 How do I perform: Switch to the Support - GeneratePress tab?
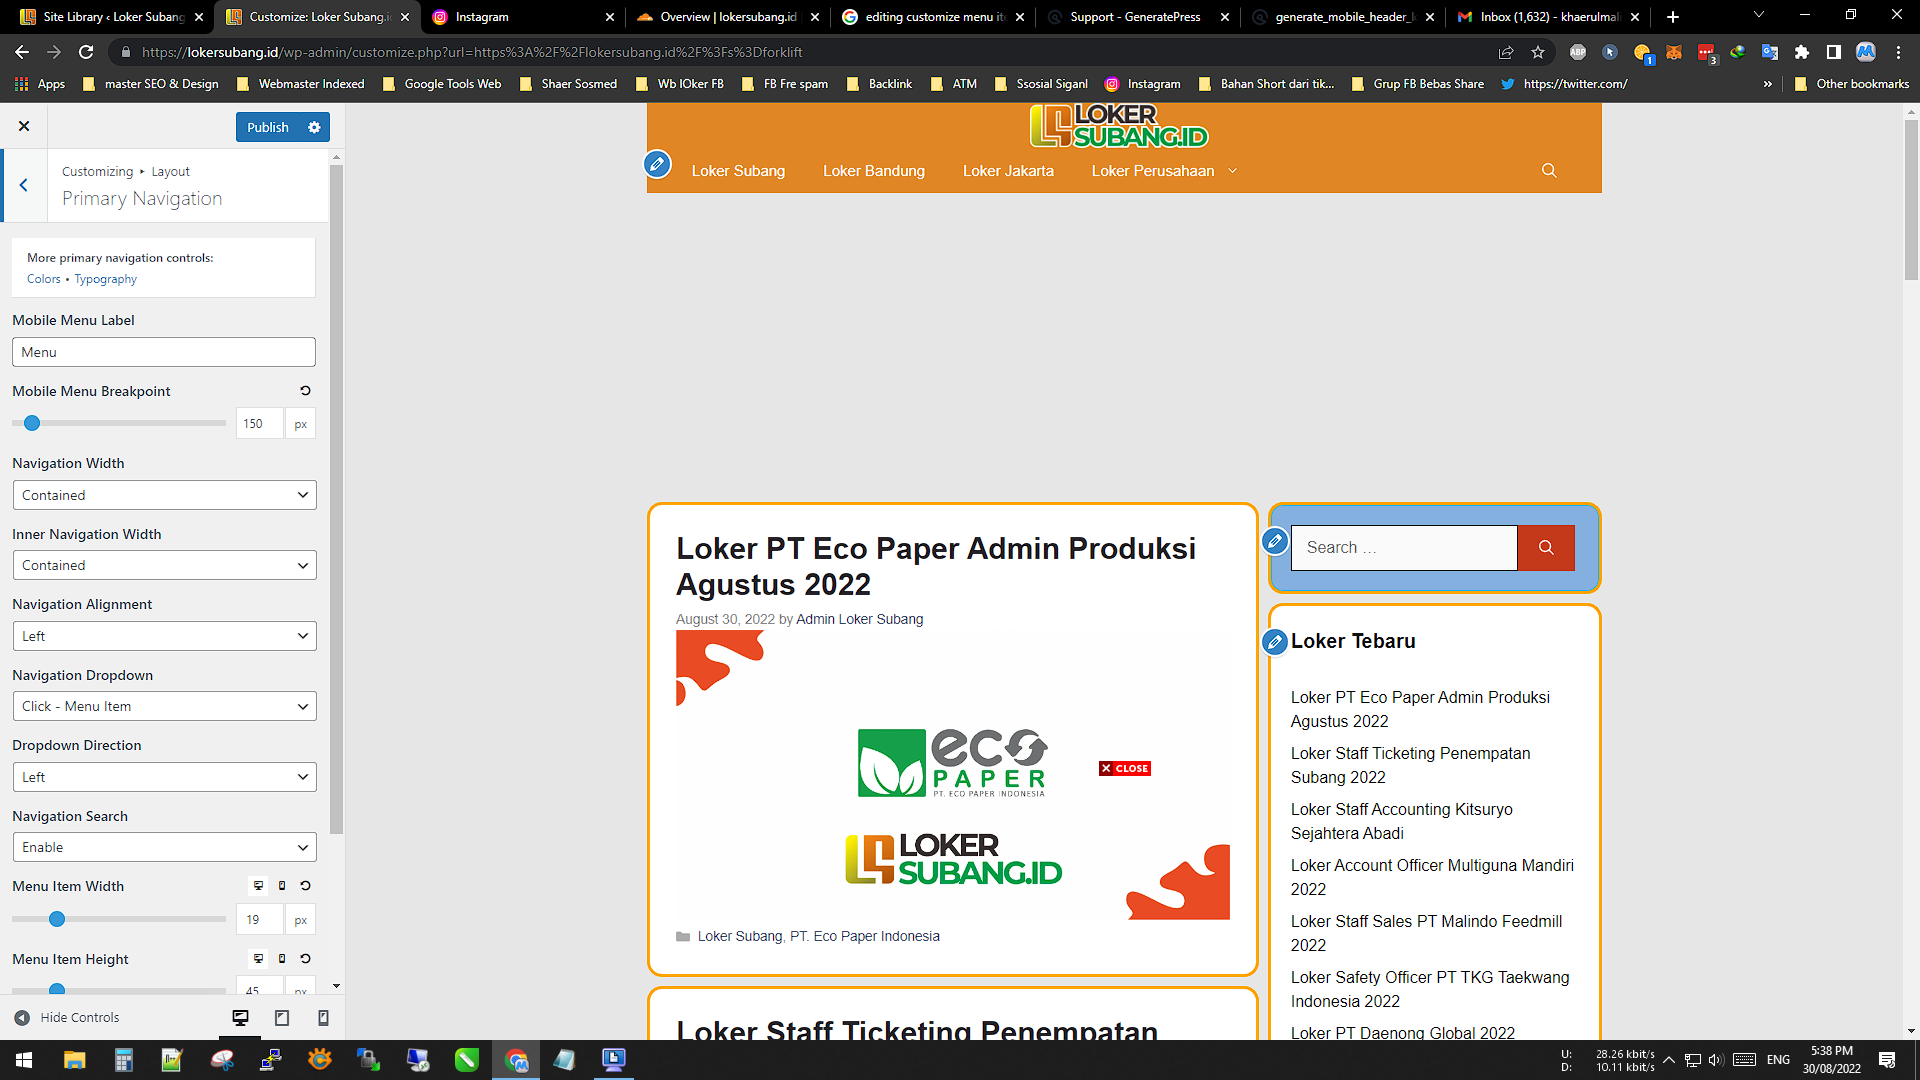pos(1138,17)
